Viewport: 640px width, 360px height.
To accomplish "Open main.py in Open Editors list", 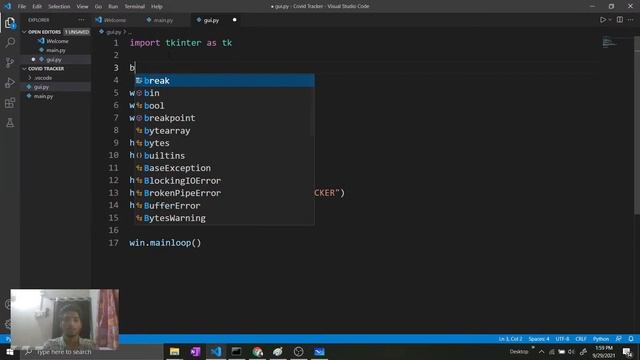I will click(x=56, y=50).
